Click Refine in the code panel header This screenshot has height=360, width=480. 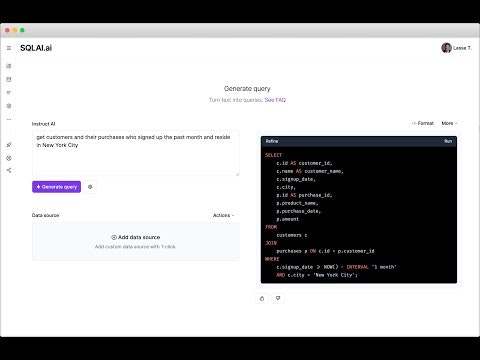point(272,141)
